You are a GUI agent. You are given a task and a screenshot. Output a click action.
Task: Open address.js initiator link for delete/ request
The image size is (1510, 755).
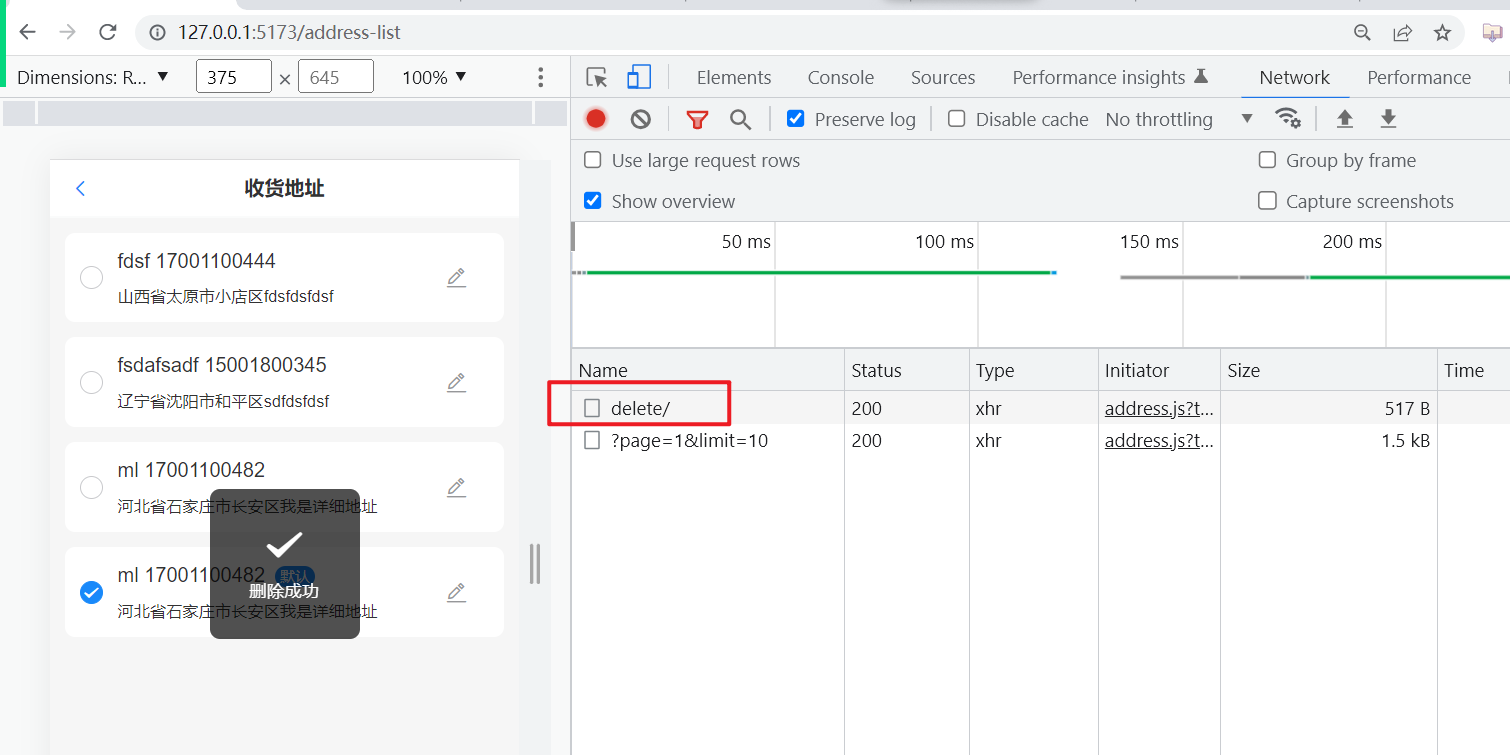pos(1159,408)
